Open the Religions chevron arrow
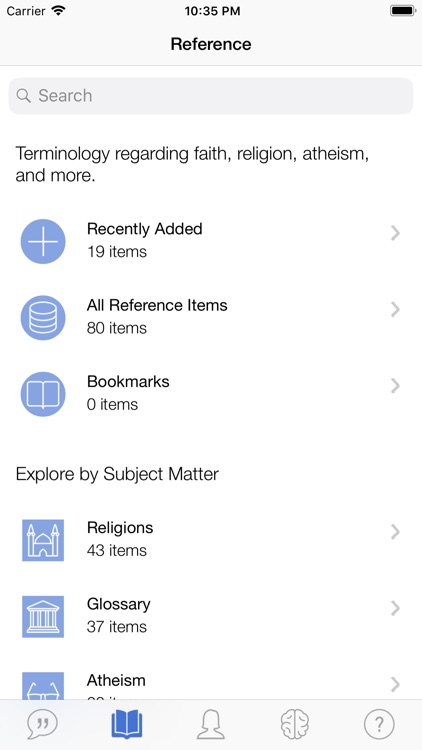The width and height of the screenshot is (422, 750). tap(395, 531)
